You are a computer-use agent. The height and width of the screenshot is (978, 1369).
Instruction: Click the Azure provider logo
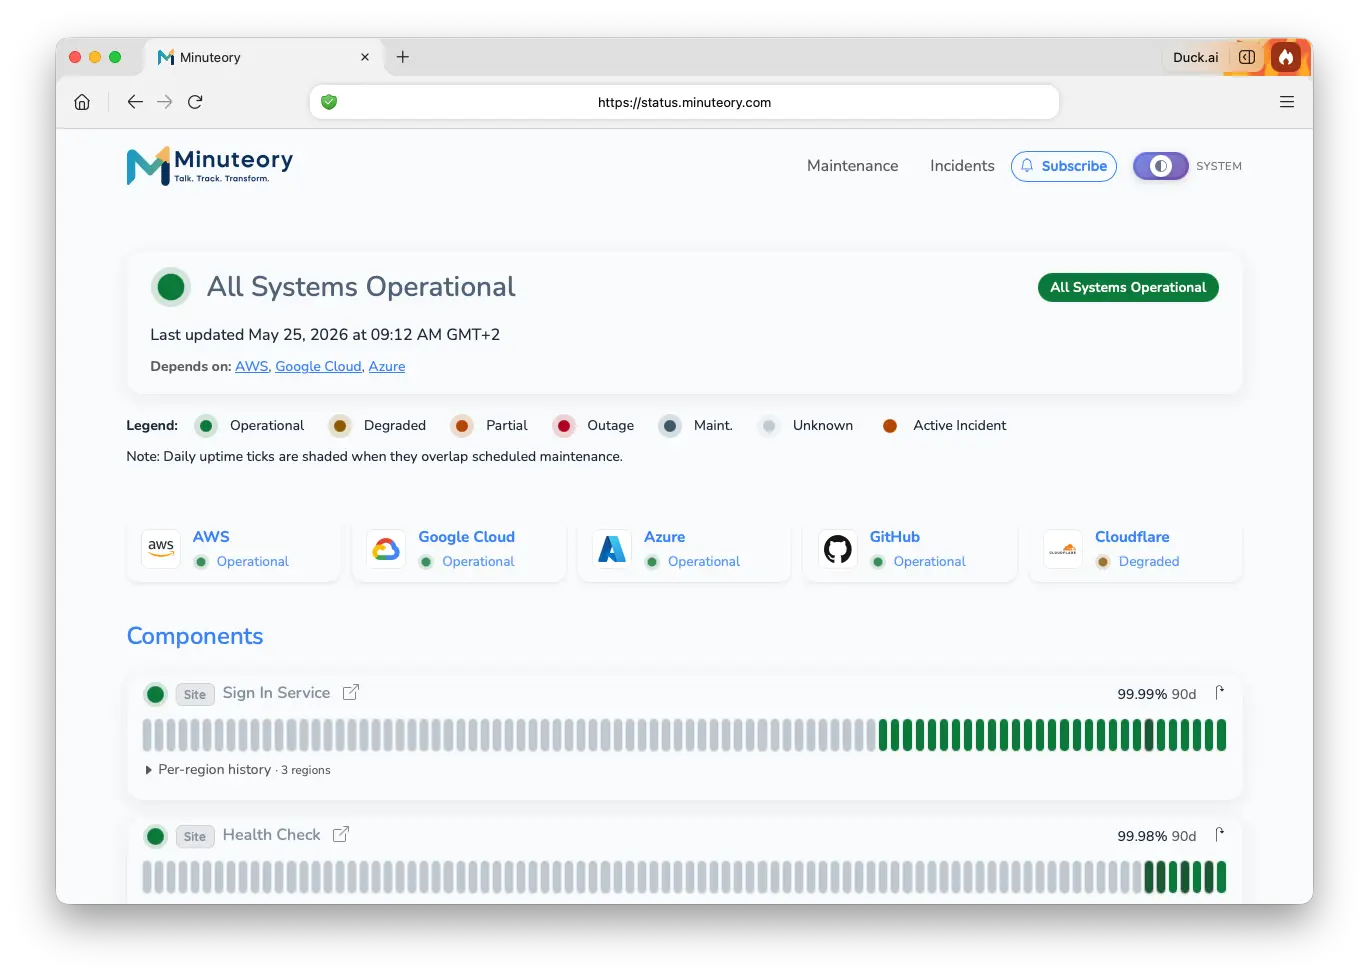(x=612, y=549)
